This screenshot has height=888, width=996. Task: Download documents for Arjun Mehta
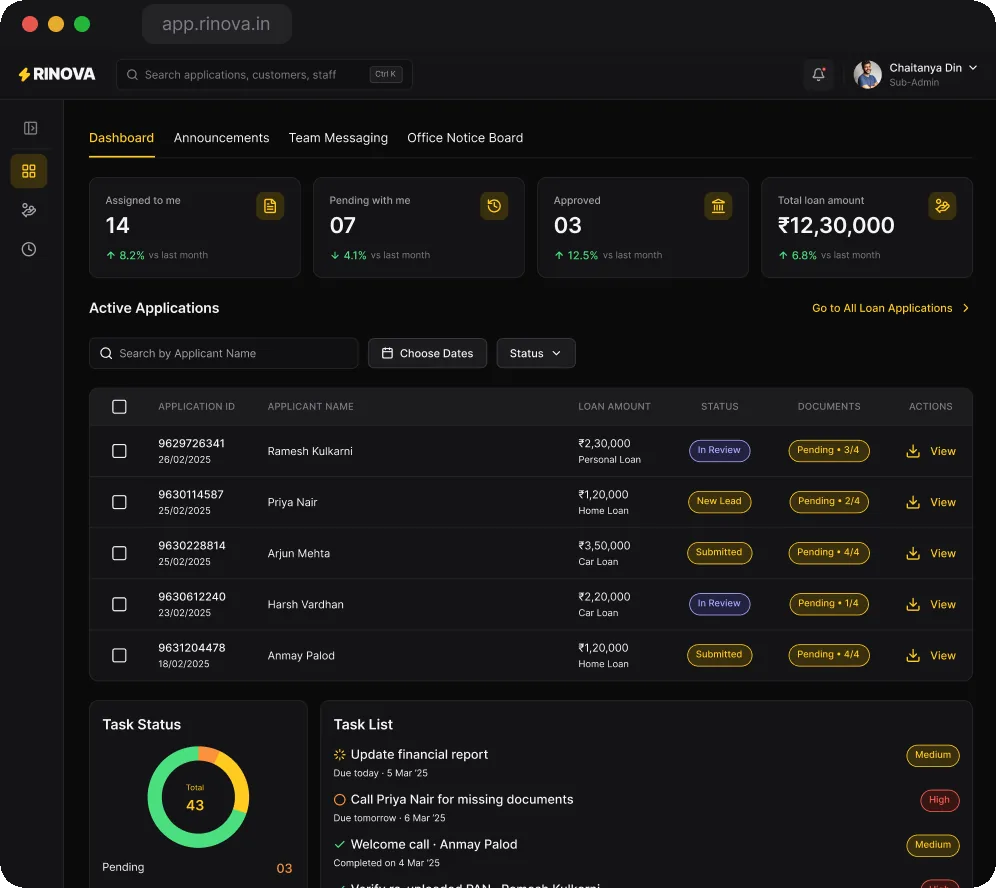coord(913,553)
